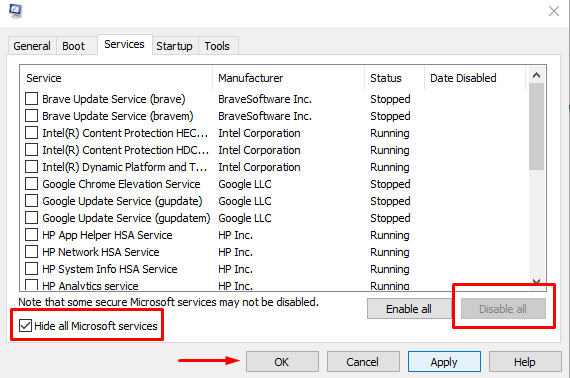Image resolution: width=570 pixels, height=378 pixels.
Task: Tick Google Update Service (gupdatem) checkbox
Action: 31,218
